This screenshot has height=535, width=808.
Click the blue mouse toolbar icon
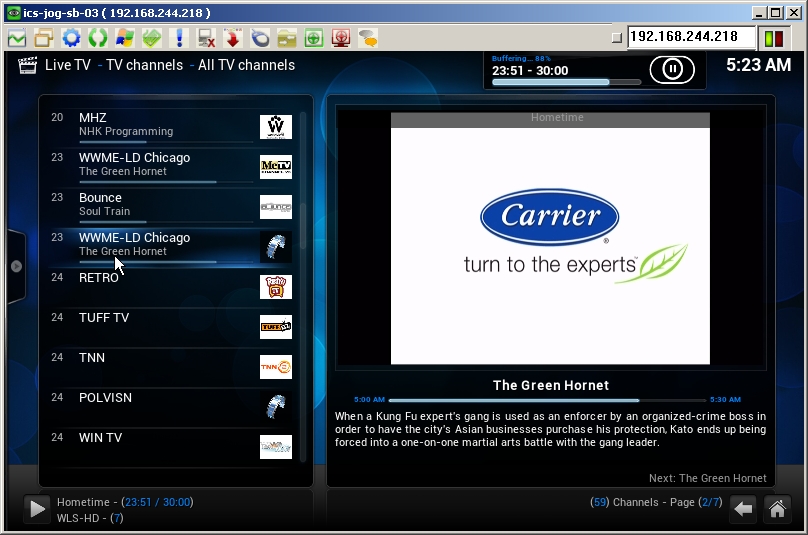point(260,38)
